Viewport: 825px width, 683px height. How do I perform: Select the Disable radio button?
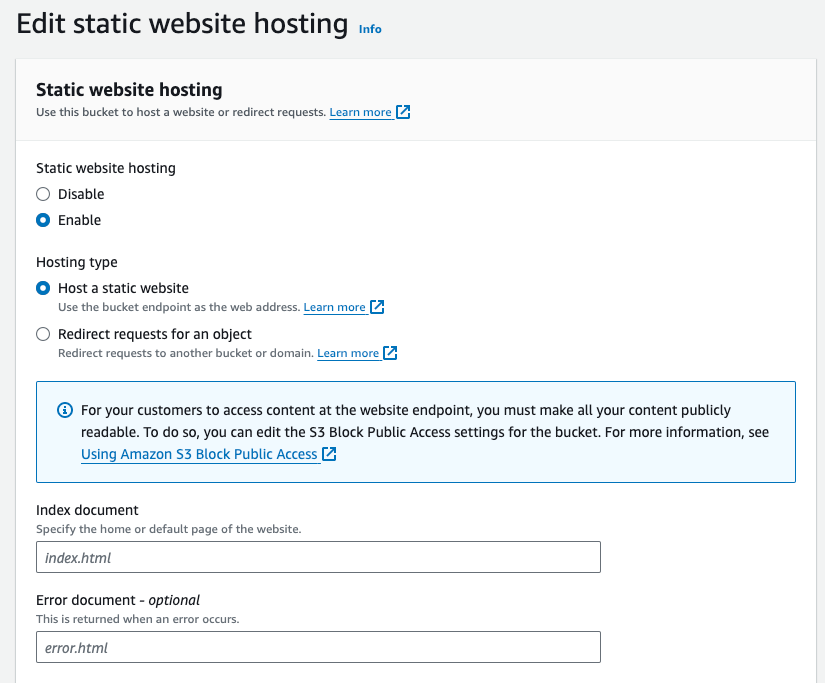pos(43,194)
